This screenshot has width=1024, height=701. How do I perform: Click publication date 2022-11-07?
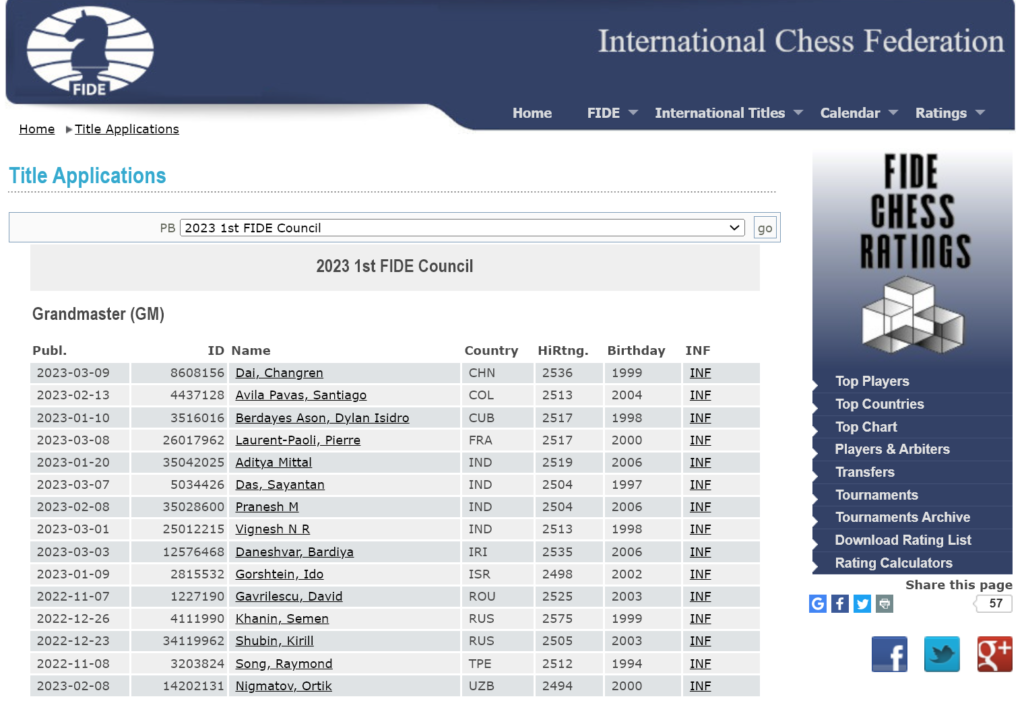coord(73,596)
